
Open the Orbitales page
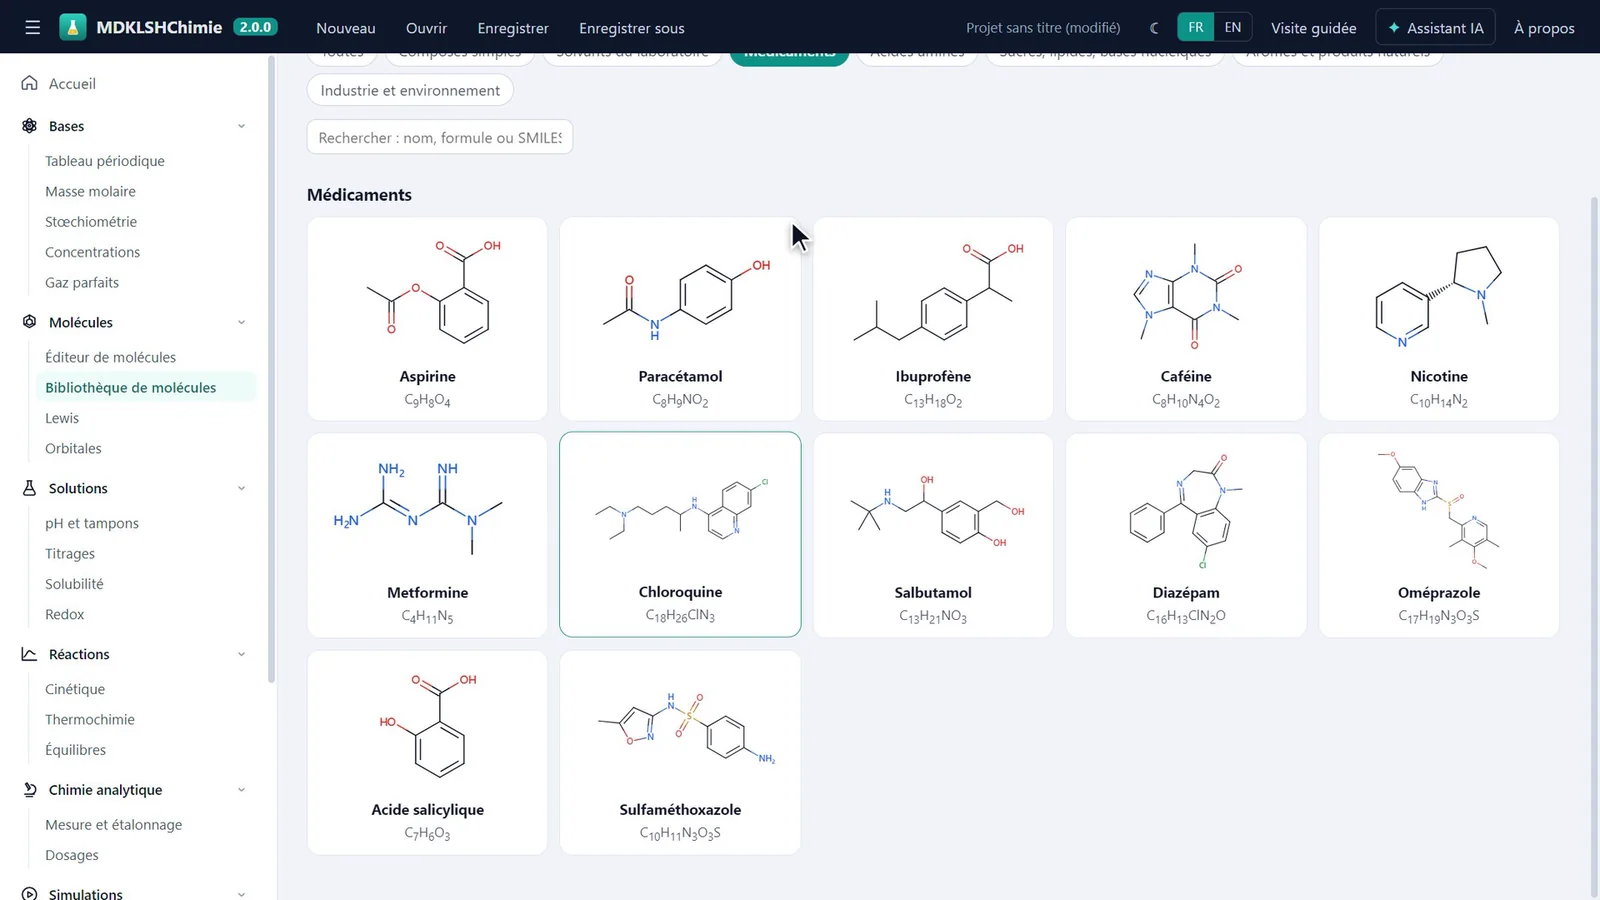(x=73, y=449)
